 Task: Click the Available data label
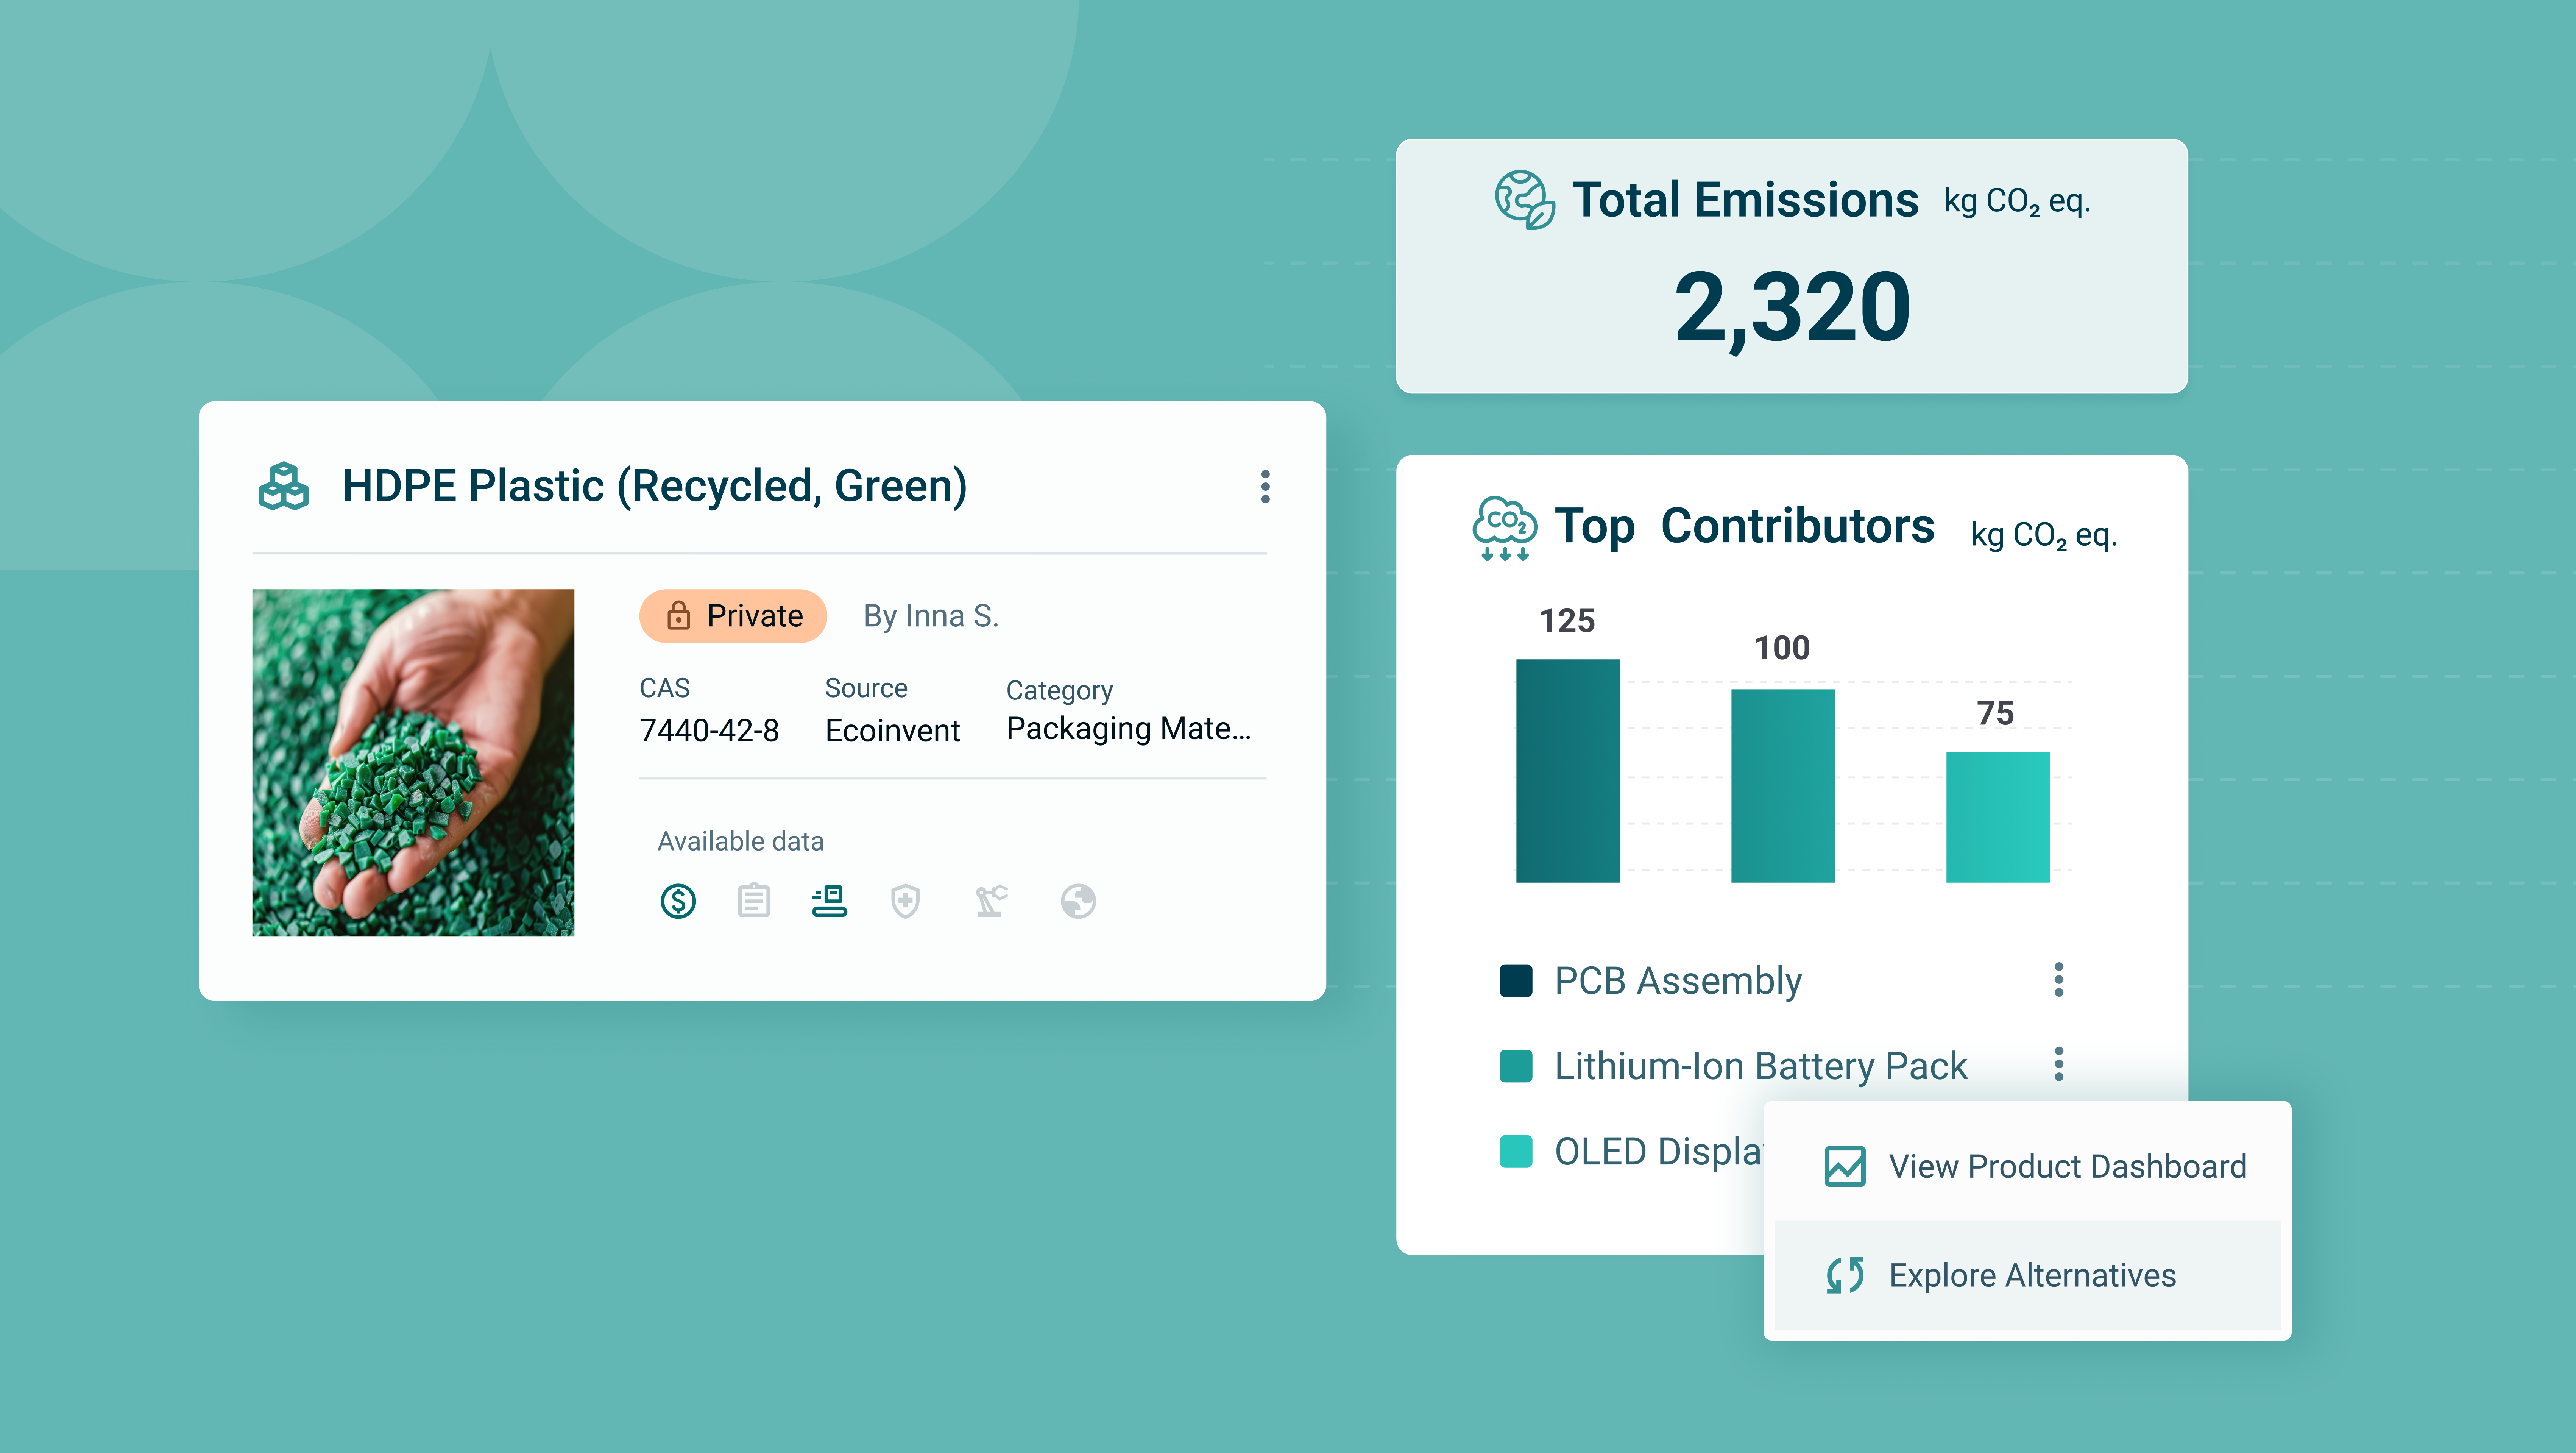click(741, 841)
